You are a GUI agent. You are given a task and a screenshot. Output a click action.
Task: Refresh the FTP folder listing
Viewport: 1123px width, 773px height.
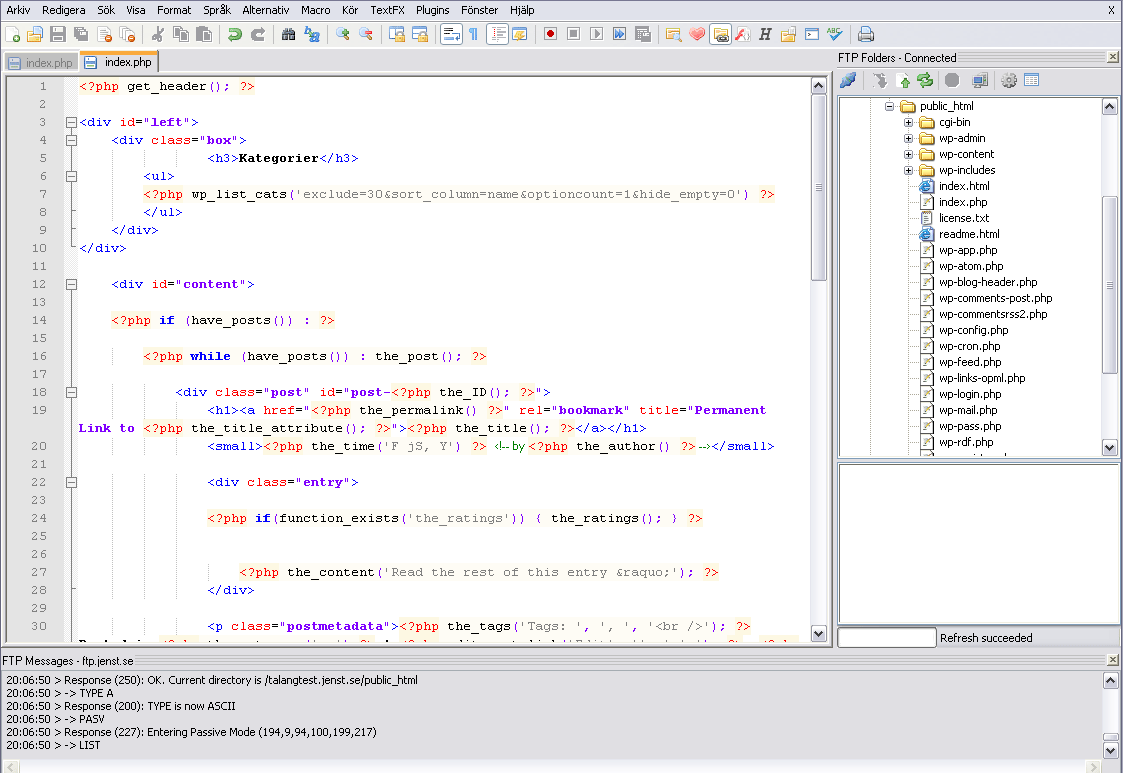click(924, 80)
